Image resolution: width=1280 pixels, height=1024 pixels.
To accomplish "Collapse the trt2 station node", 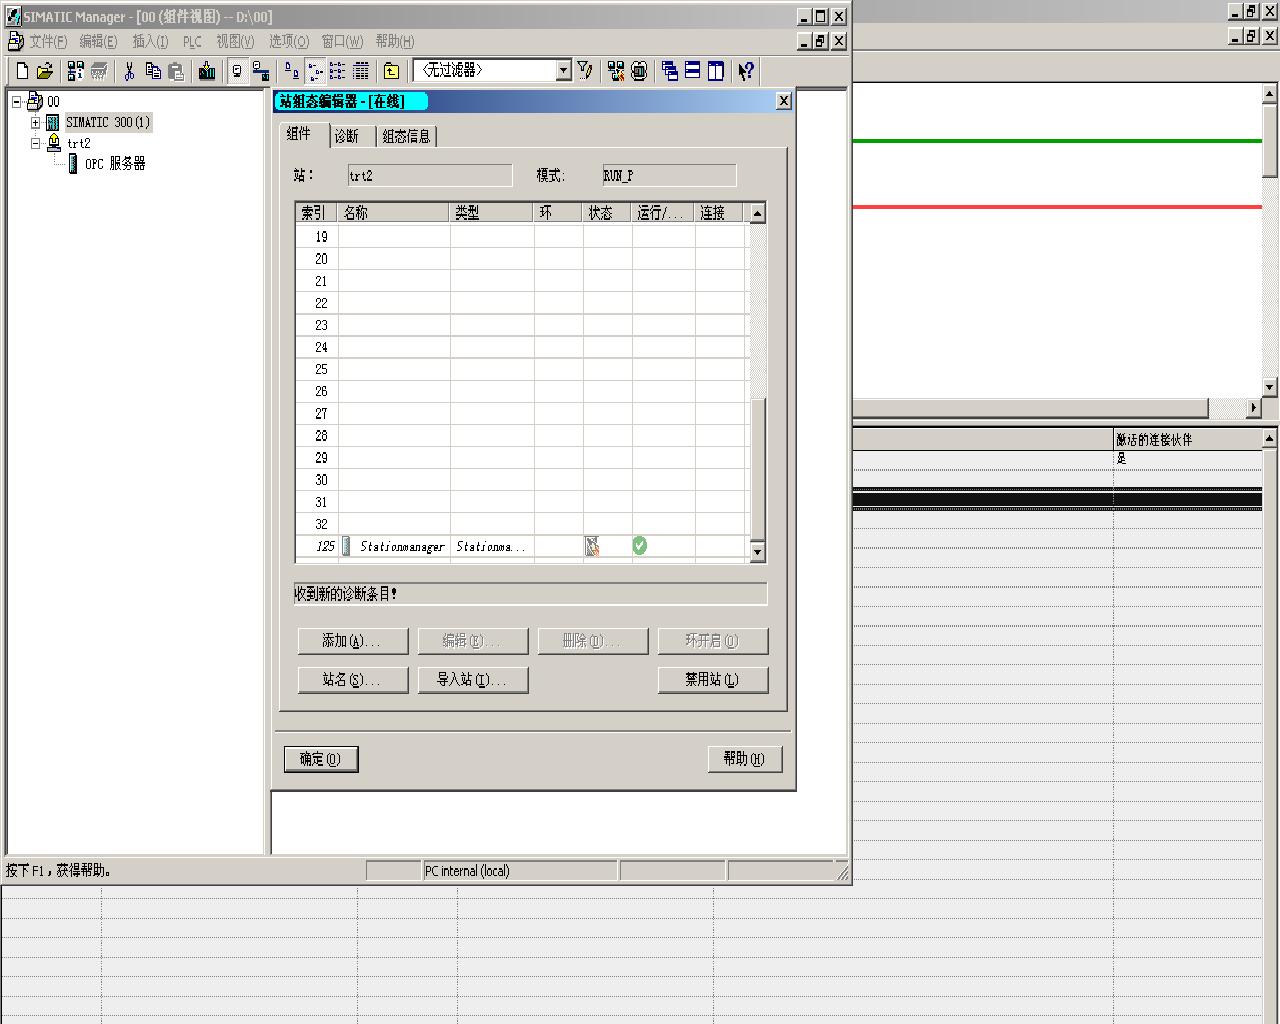I will pyautogui.click(x=35, y=143).
